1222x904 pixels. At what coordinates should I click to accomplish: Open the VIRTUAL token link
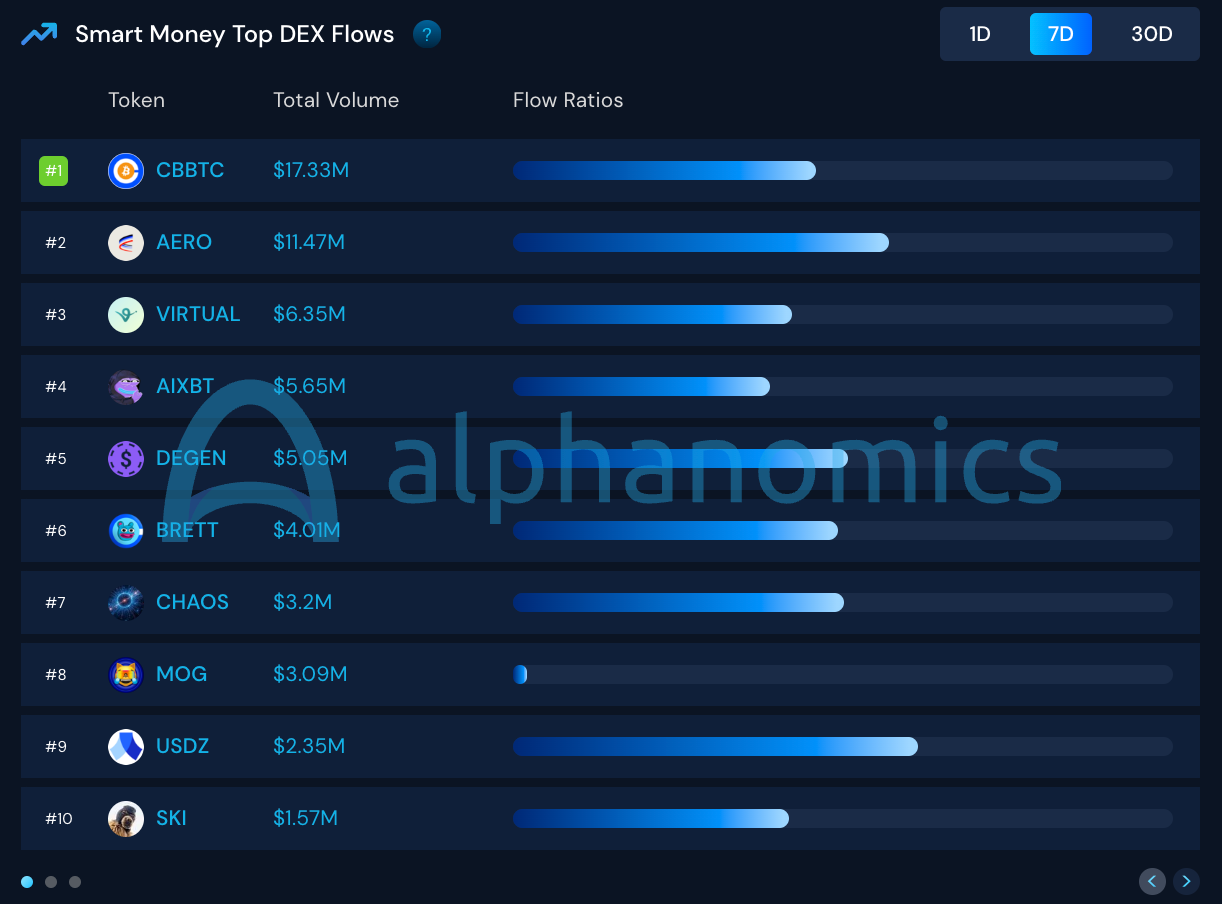(x=198, y=315)
